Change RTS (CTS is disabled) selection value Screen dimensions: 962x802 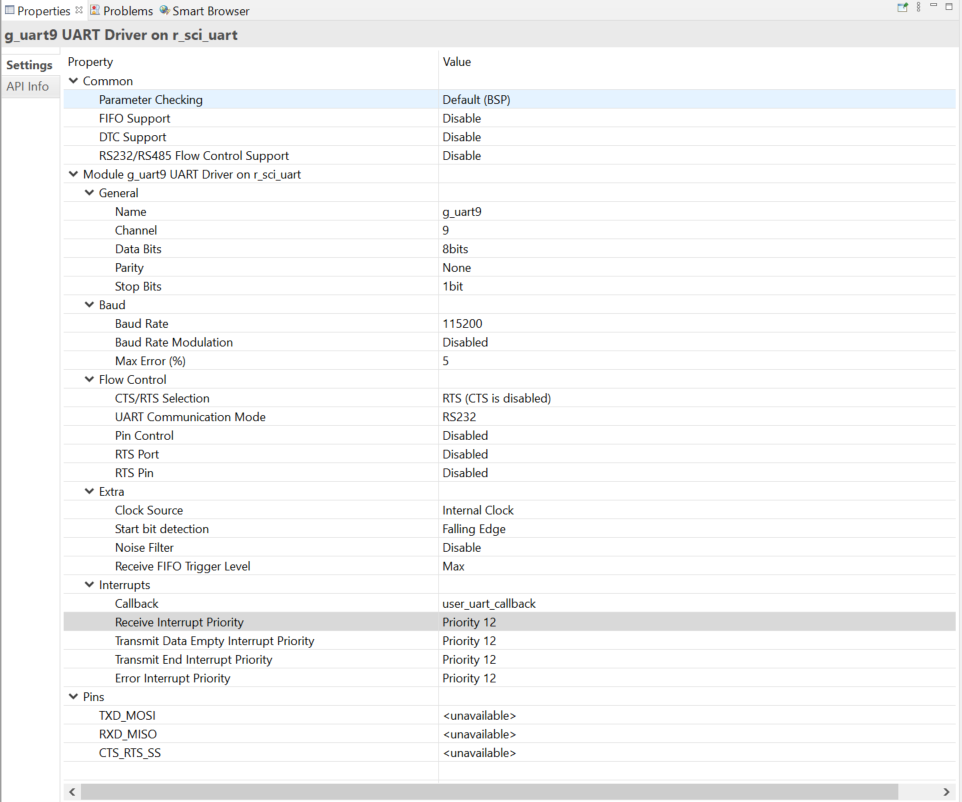pos(496,398)
